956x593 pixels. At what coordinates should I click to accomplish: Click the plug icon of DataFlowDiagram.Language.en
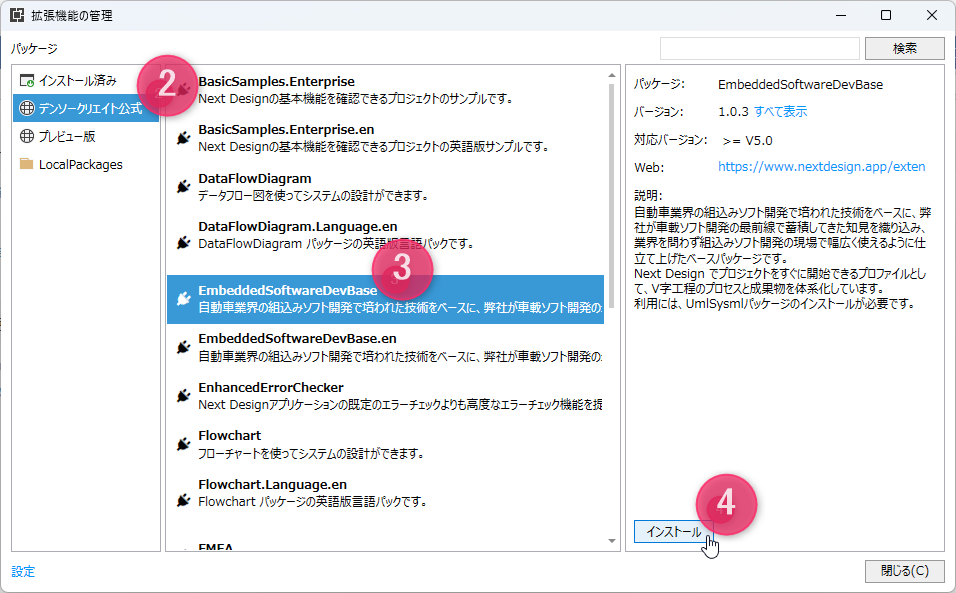tap(184, 242)
